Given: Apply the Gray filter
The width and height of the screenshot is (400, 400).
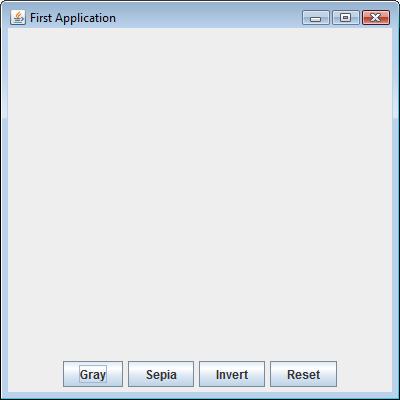Looking at the screenshot, I should point(93,374).
